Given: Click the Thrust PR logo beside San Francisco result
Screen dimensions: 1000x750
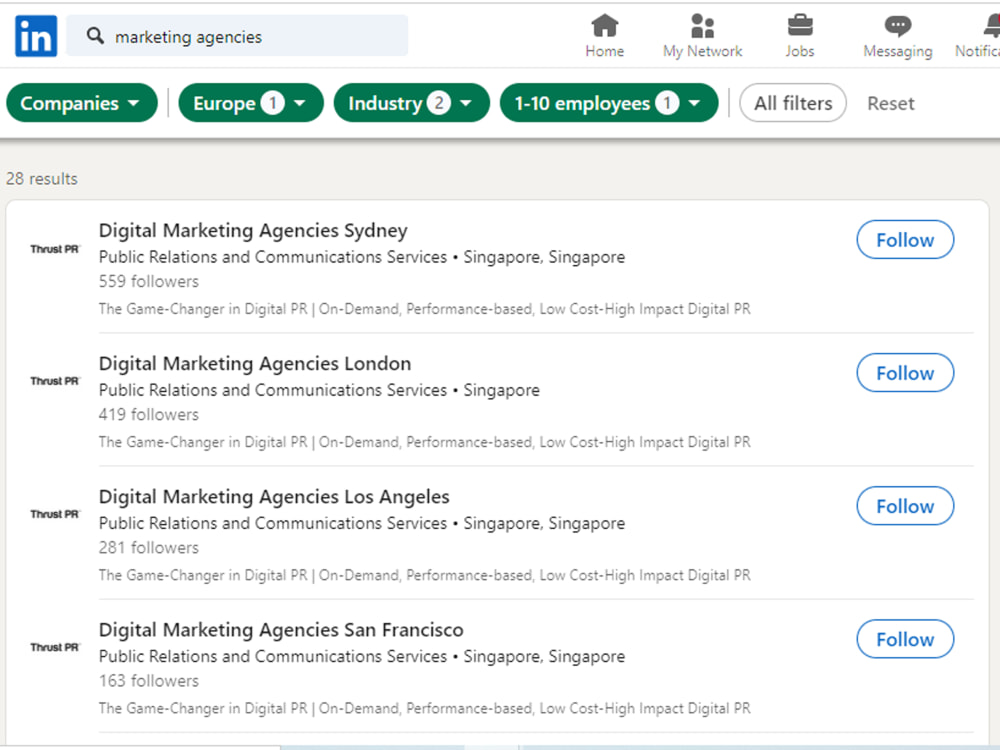Looking at the screenshot, I should 55,647.
